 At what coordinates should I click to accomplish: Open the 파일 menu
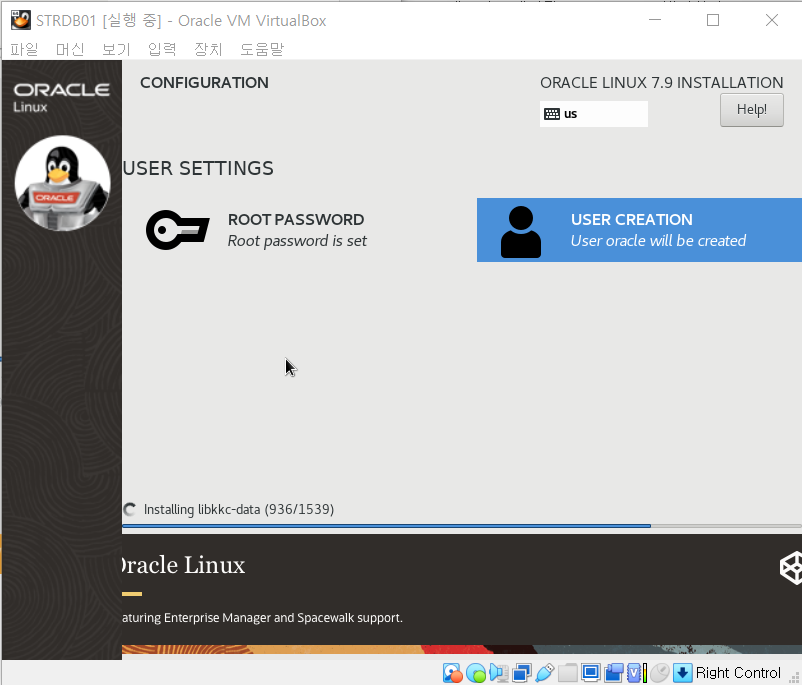point(24,49)
